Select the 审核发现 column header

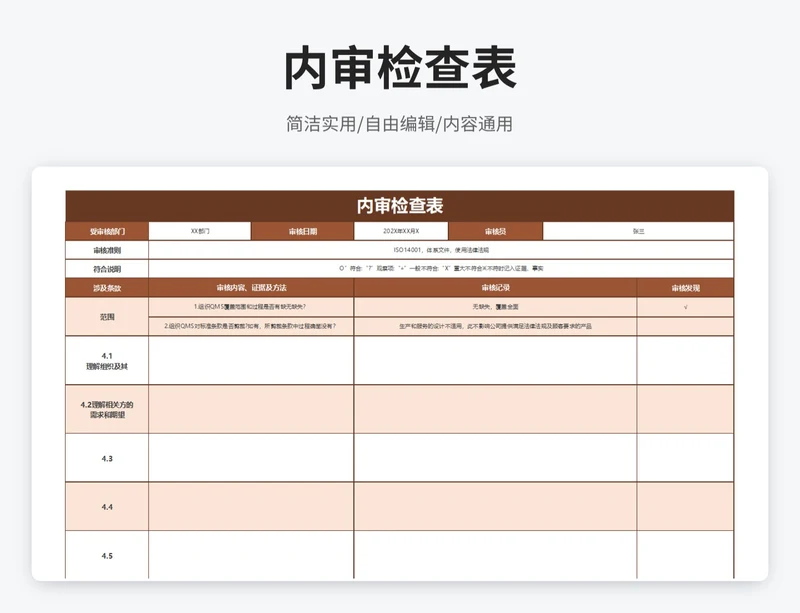click(x=685, y=288)
